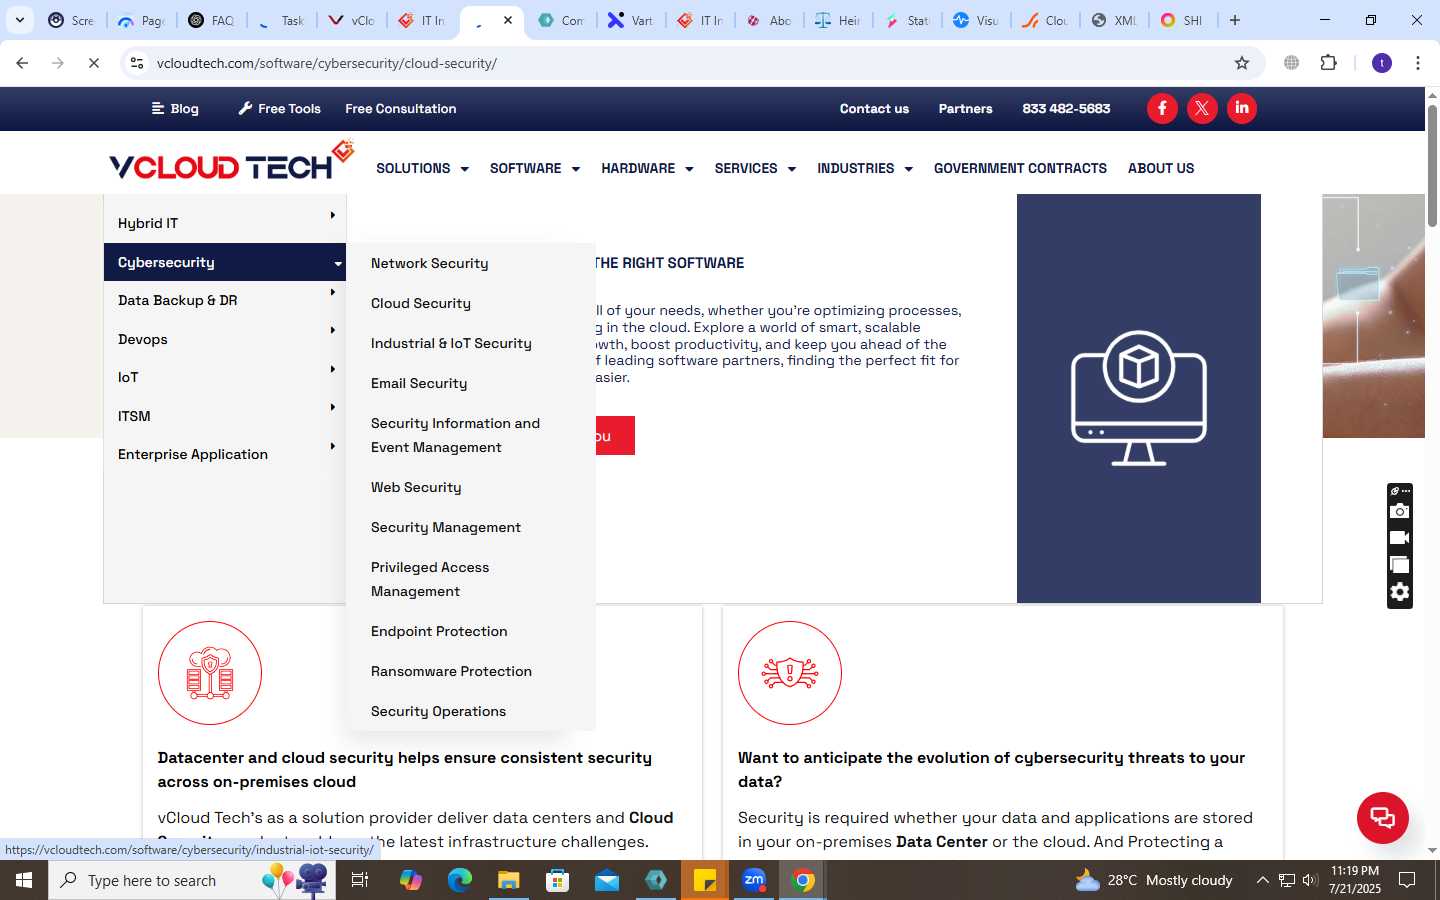The image size is (1440, 900).
Task: Select Network Security from submenu
Action: [430, 263]
